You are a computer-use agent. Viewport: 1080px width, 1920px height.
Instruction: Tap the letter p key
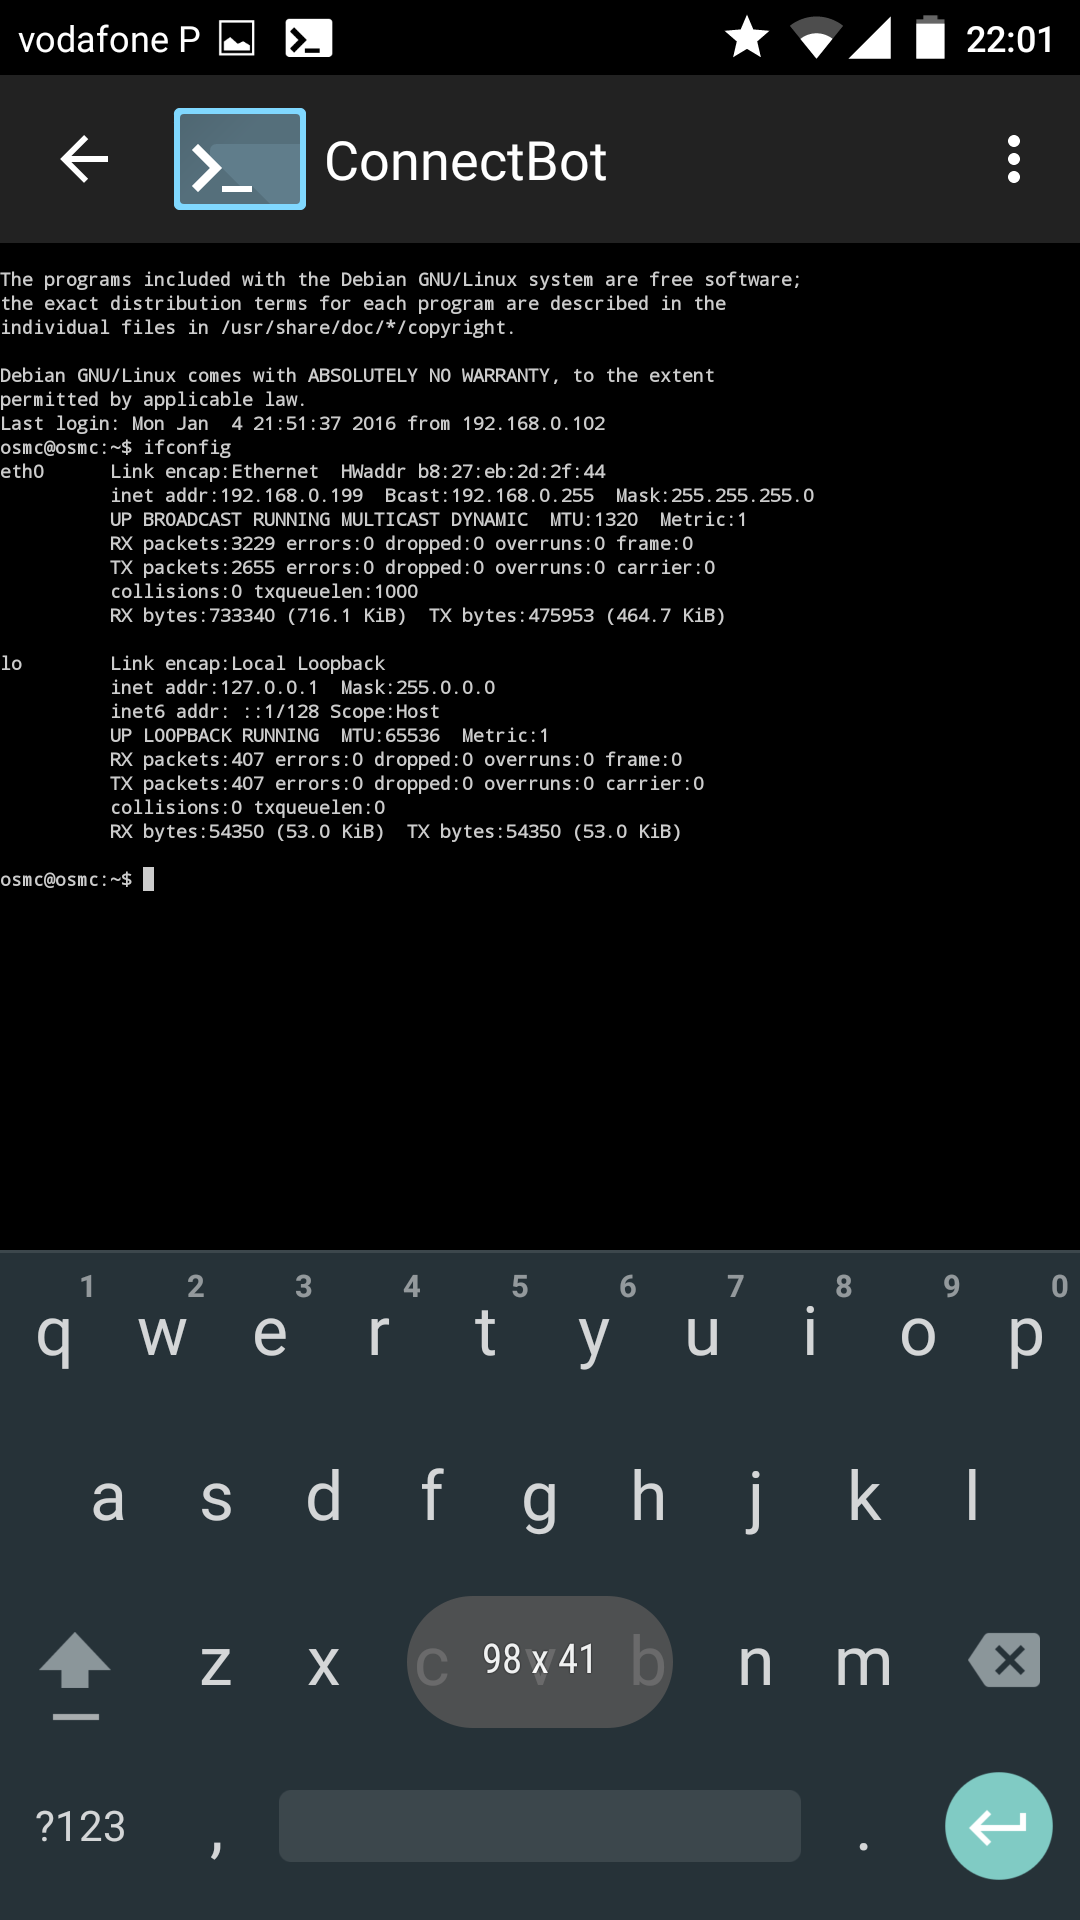pos(1026,1333)
